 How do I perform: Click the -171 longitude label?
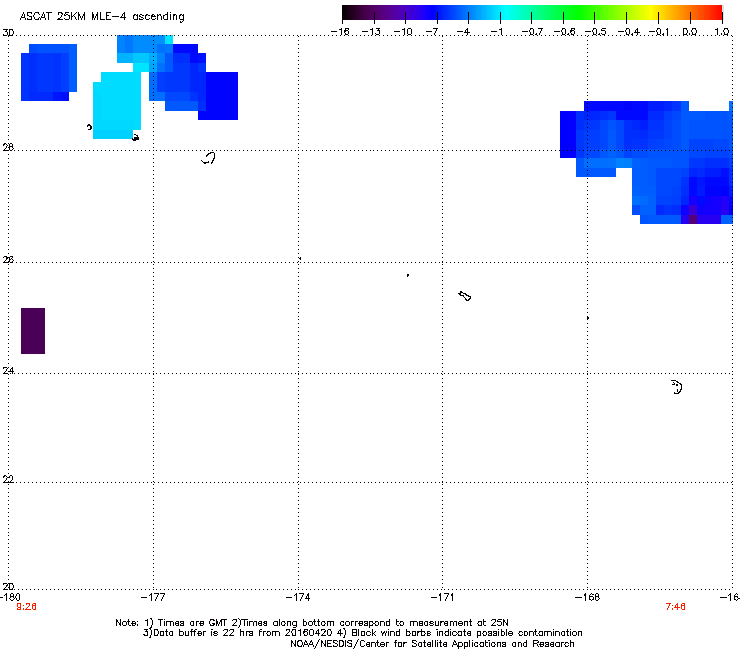click(443, 597)
